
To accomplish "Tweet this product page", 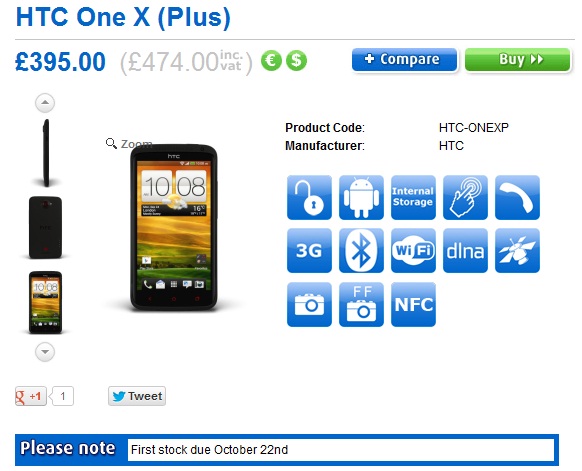I will pyautogui.click(x=137, y=396).
